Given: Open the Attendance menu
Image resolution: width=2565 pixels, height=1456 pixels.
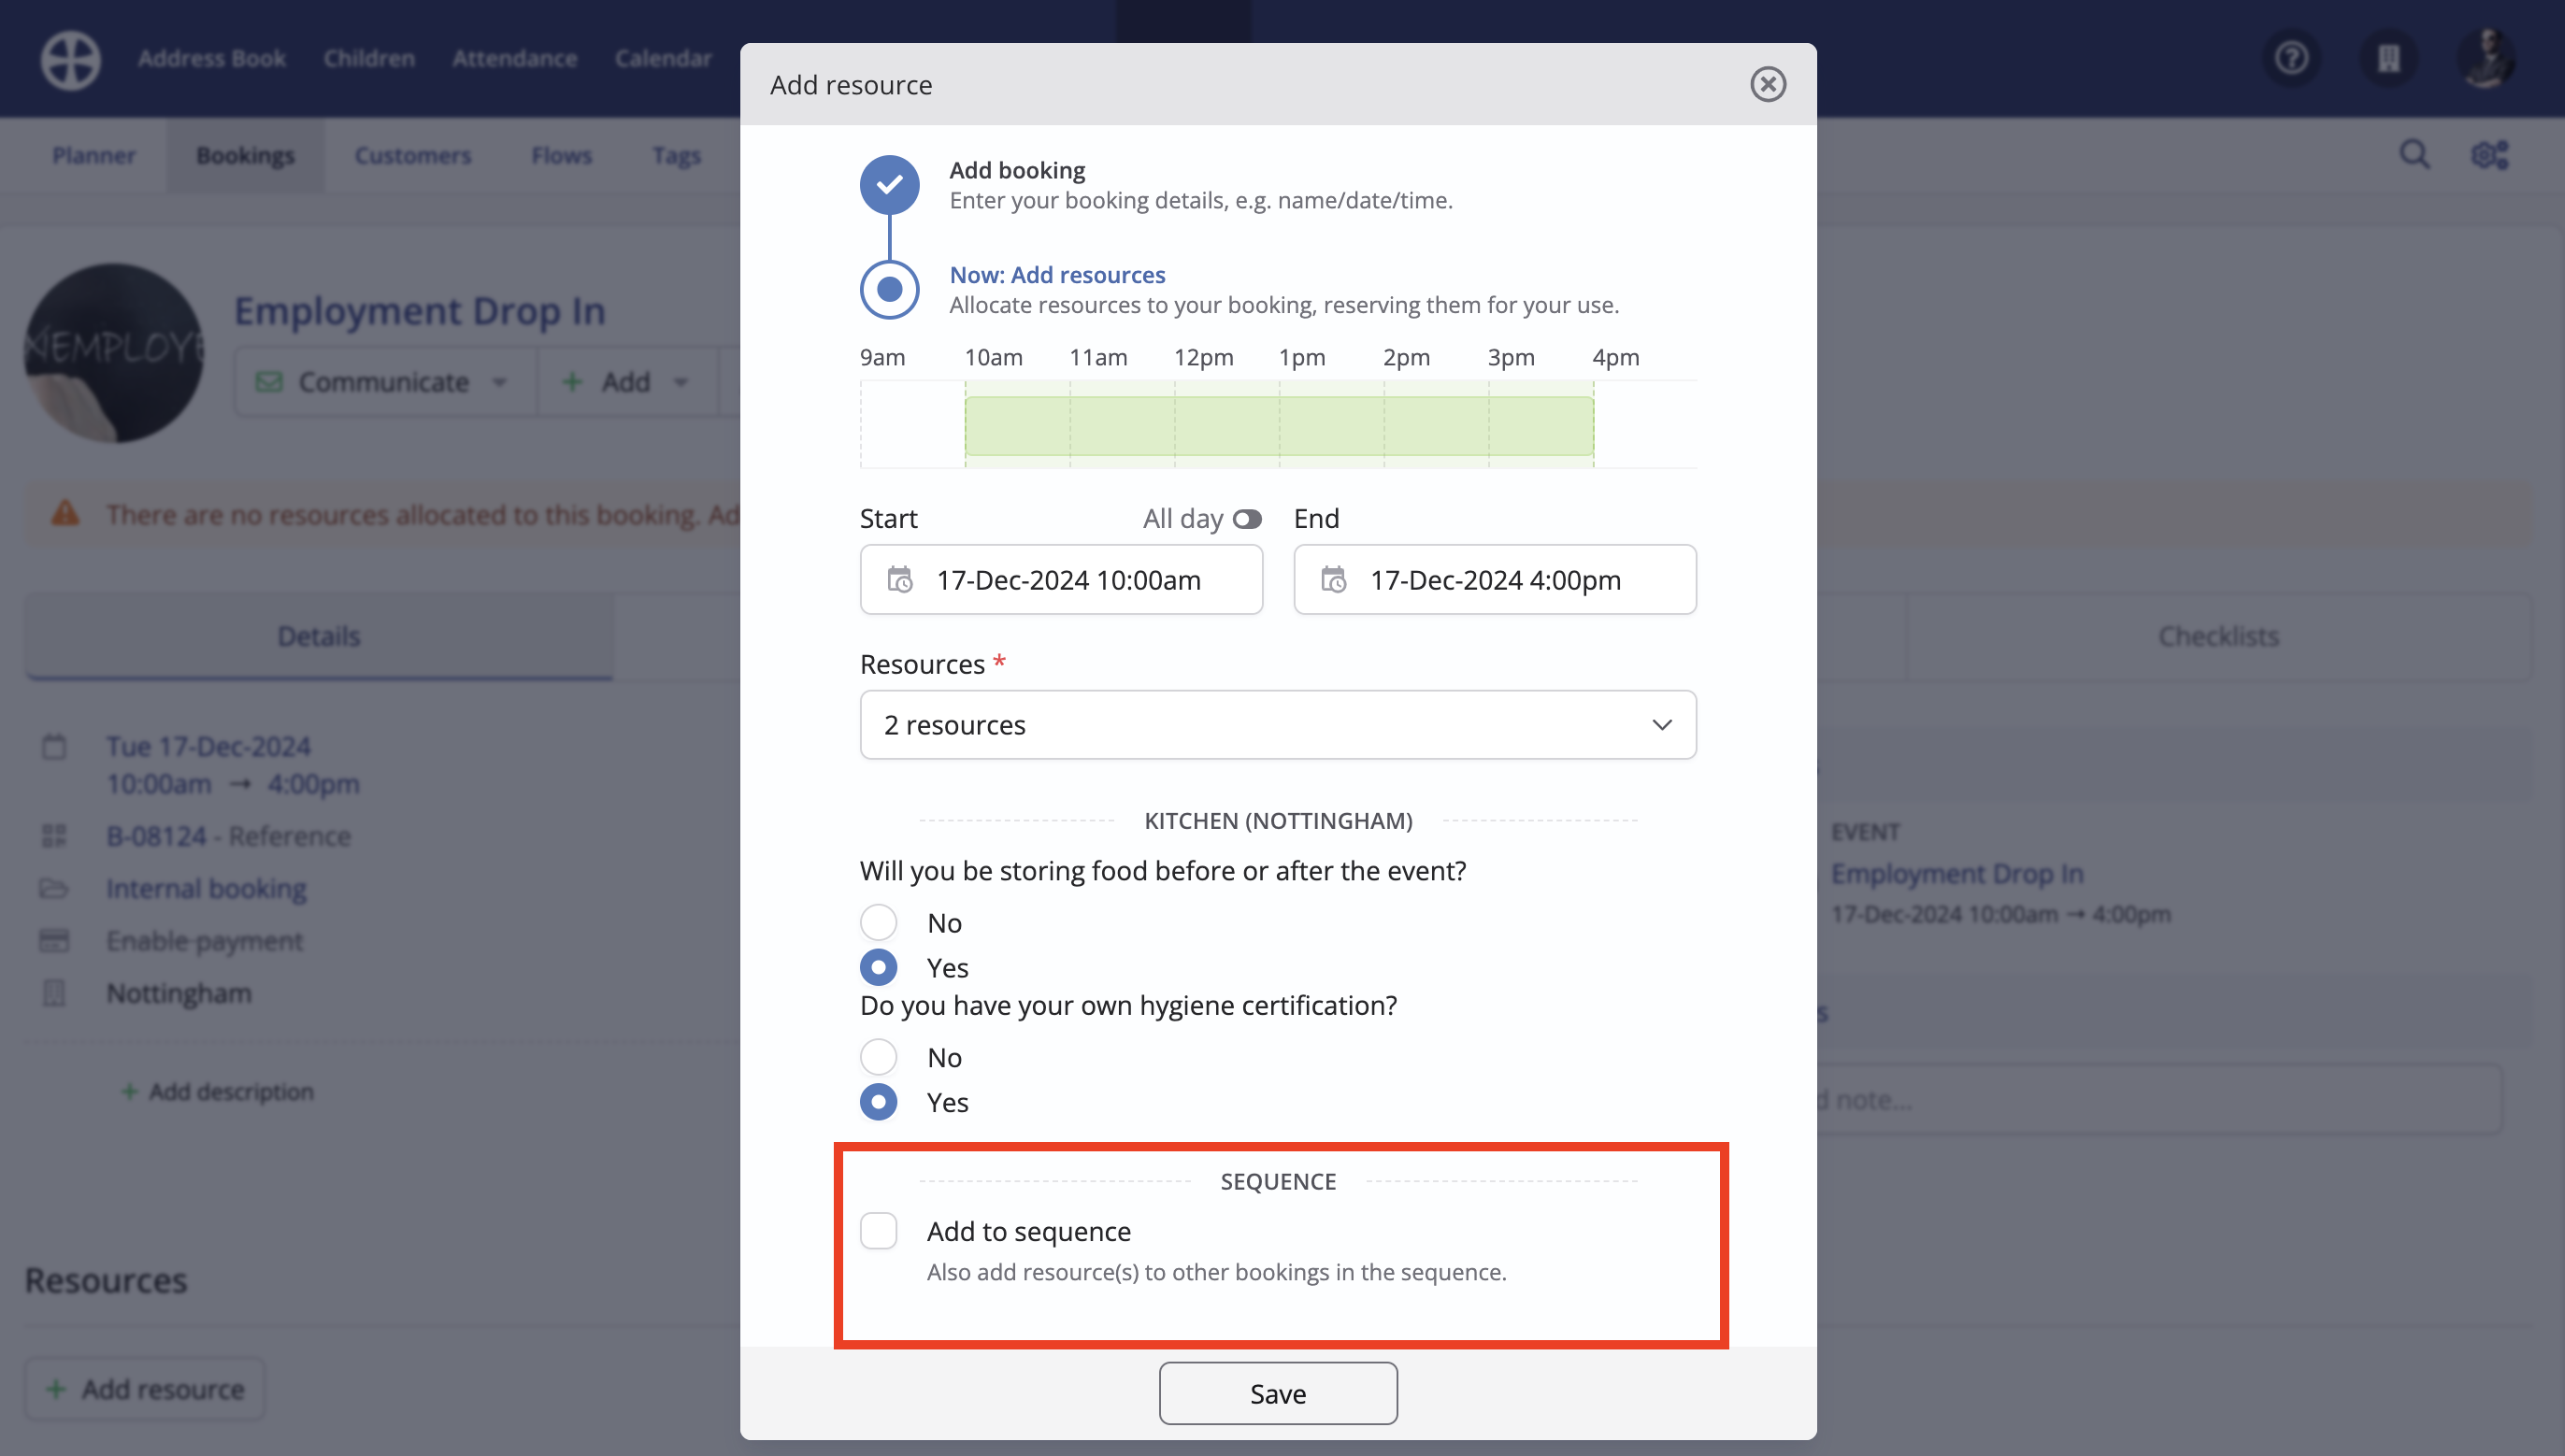Looking at the screenshot, I should [514, 59].
